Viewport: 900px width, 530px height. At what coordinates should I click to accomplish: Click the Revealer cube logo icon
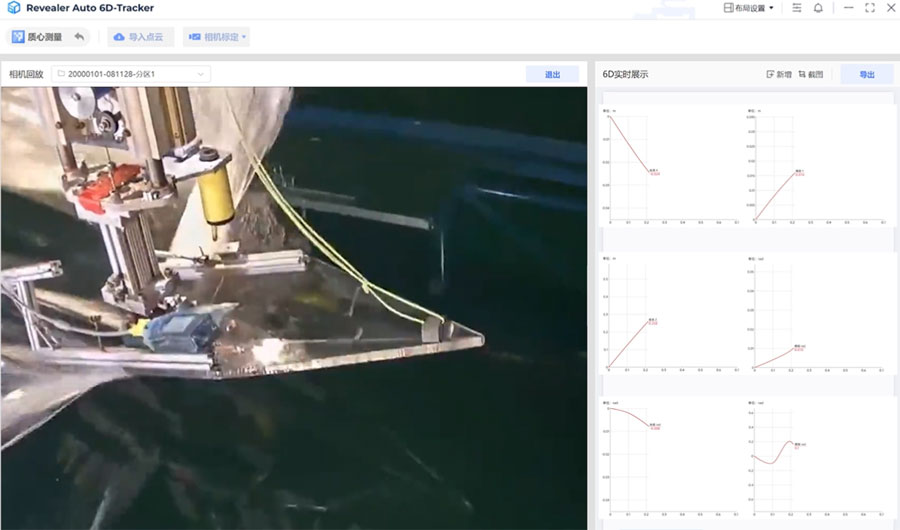14,8
